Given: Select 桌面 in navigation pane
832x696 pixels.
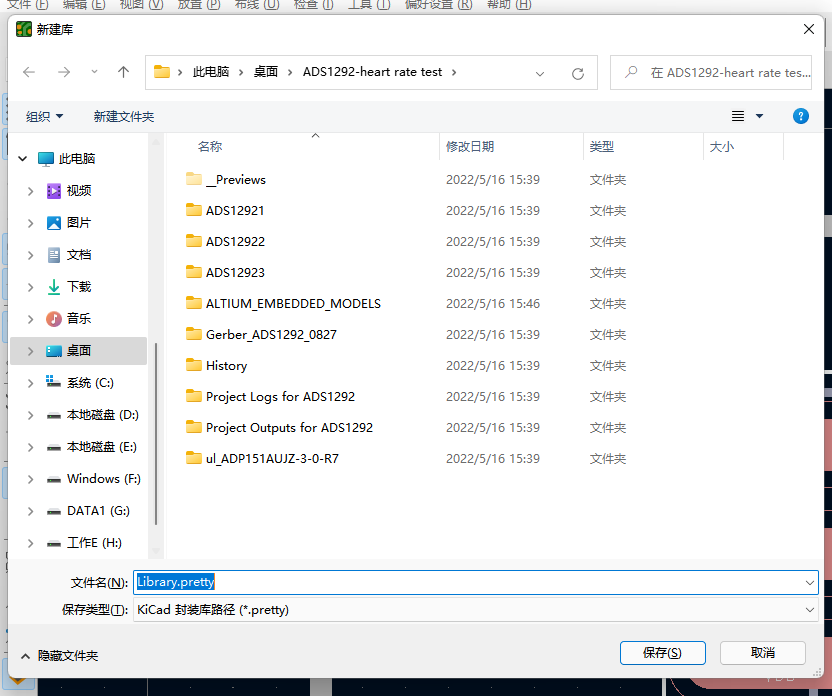Looking at the screenshot, I should 79,351.
